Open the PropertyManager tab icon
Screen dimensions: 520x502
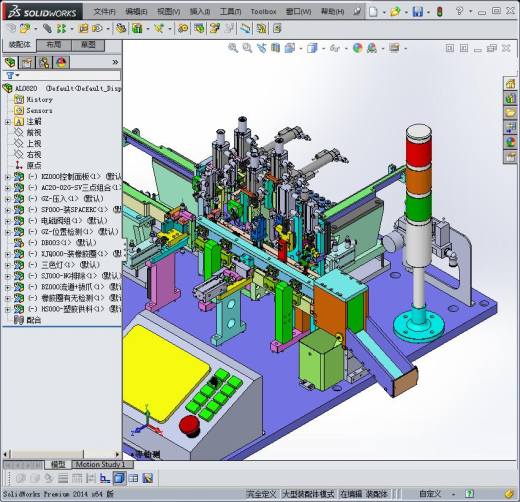(x=27, y=62)
